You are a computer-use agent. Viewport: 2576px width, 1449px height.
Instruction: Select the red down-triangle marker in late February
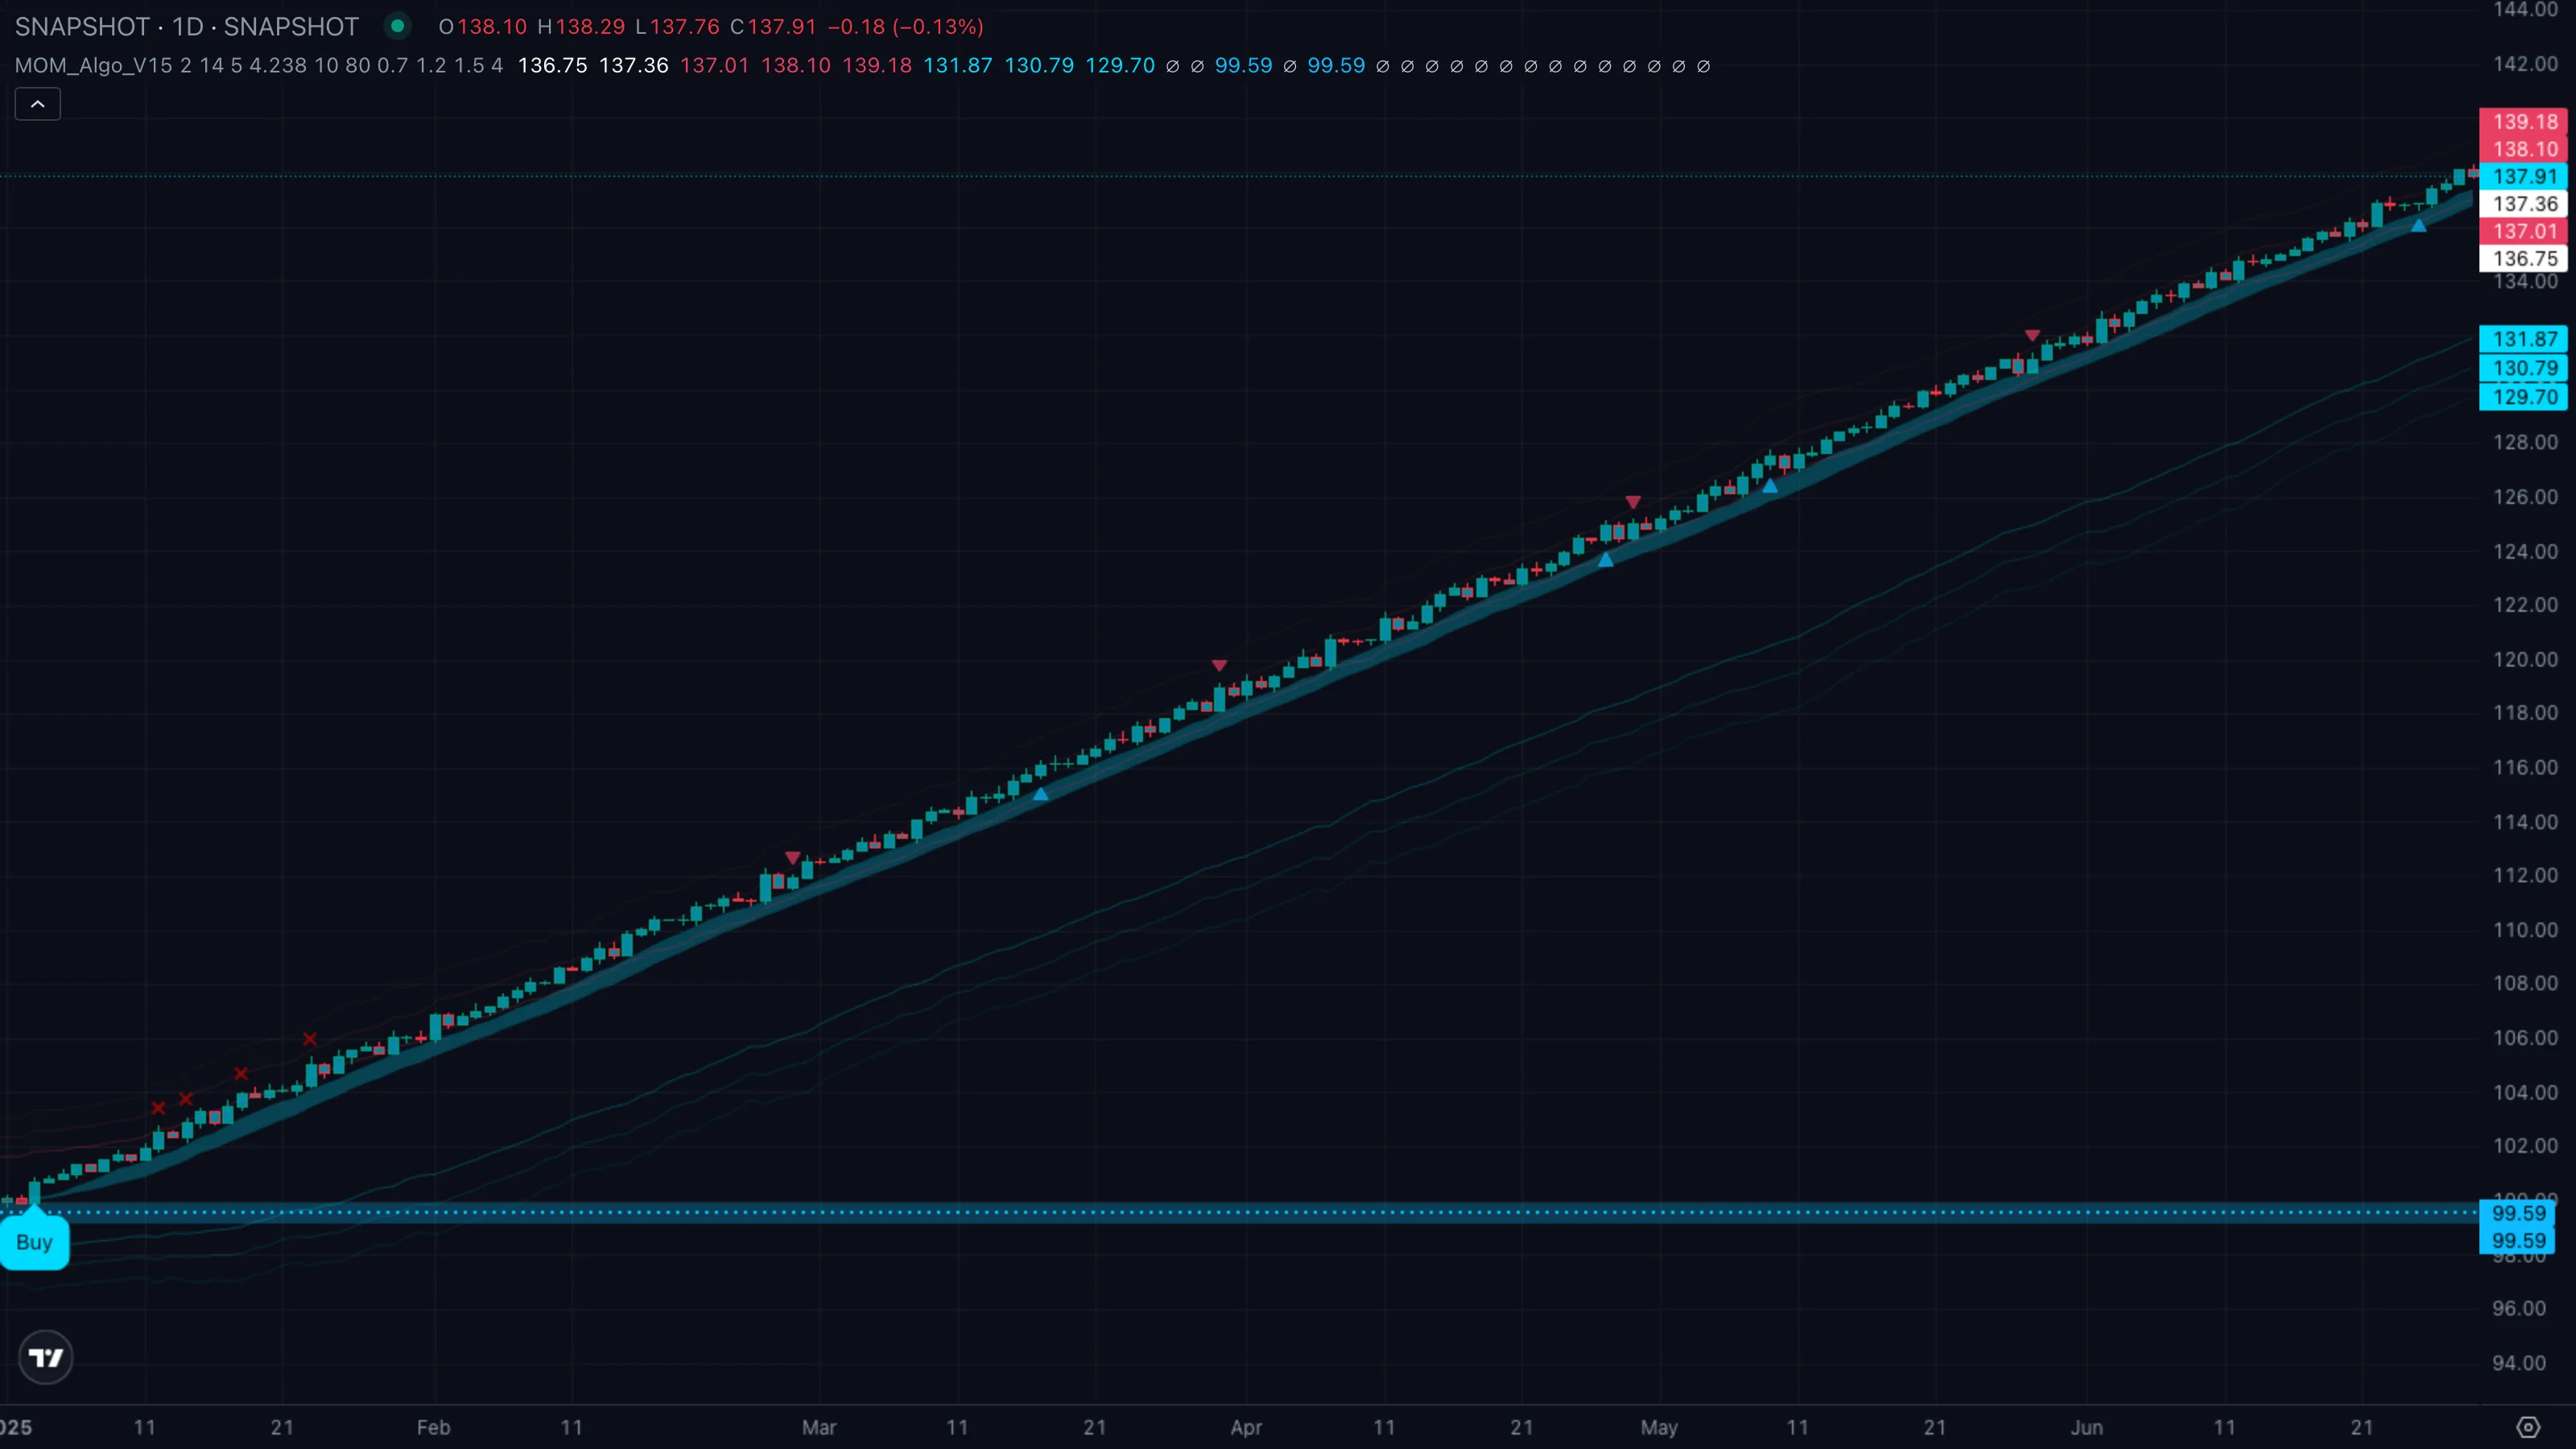[793, 858]
